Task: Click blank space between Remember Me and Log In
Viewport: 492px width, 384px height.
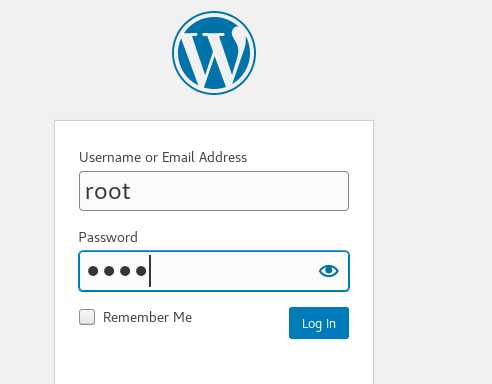Action: point(240,317)
